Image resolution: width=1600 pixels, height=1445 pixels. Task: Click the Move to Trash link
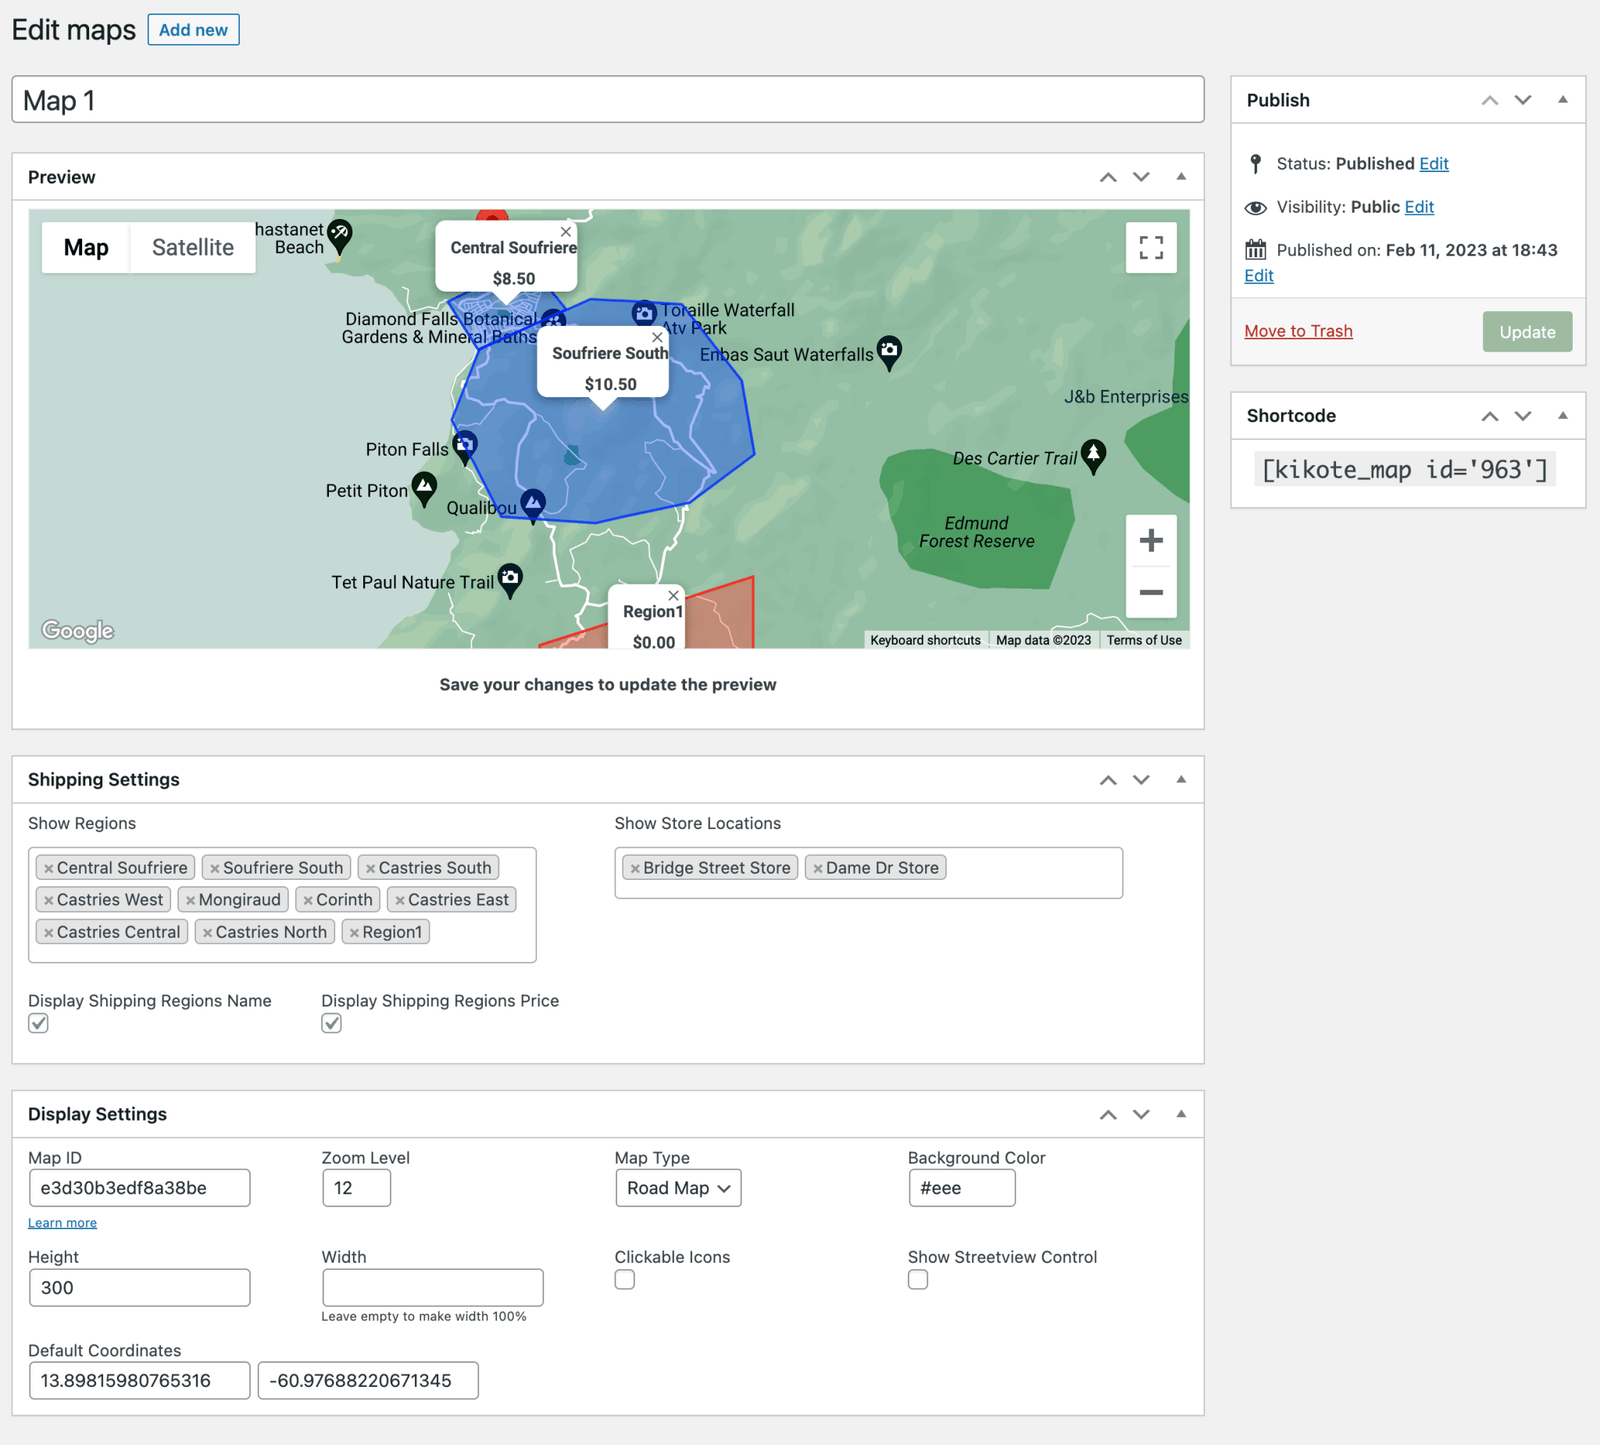click(1298, 331)
